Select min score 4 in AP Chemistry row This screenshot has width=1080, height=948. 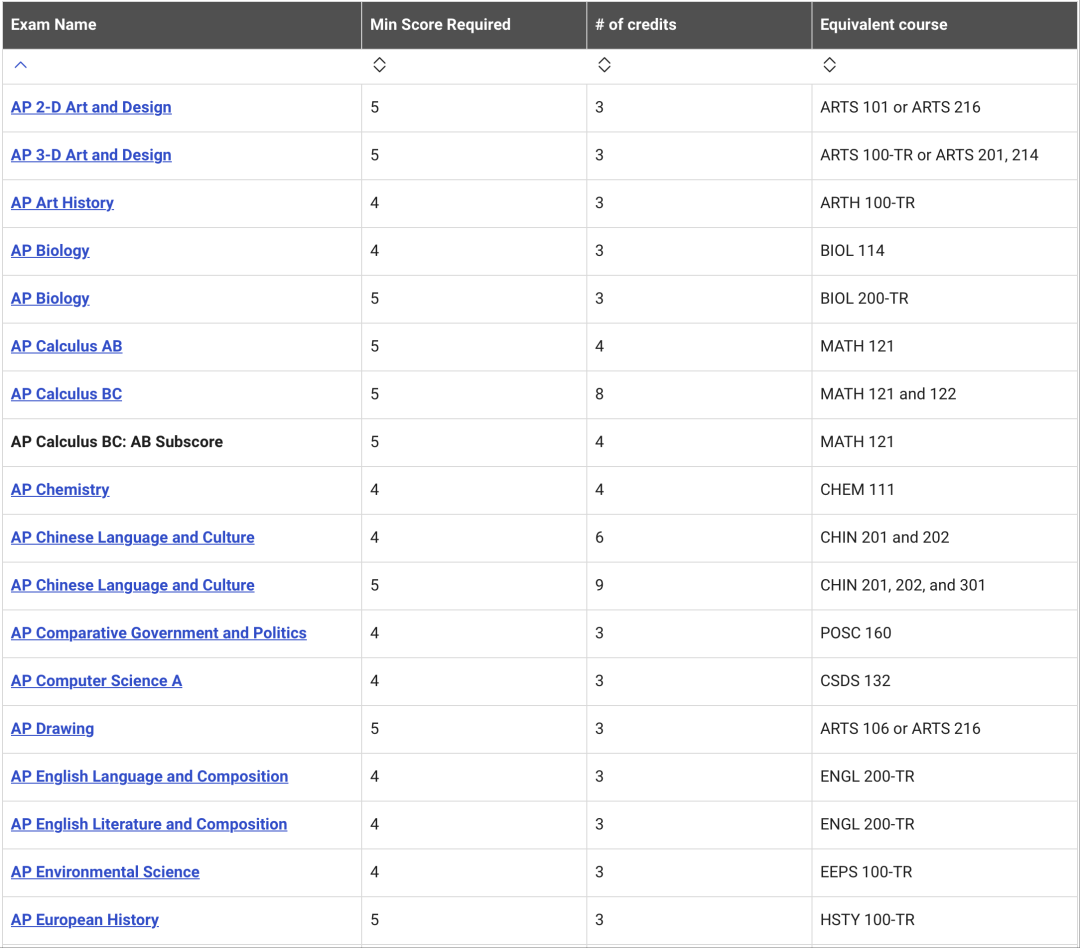point(474,490)
